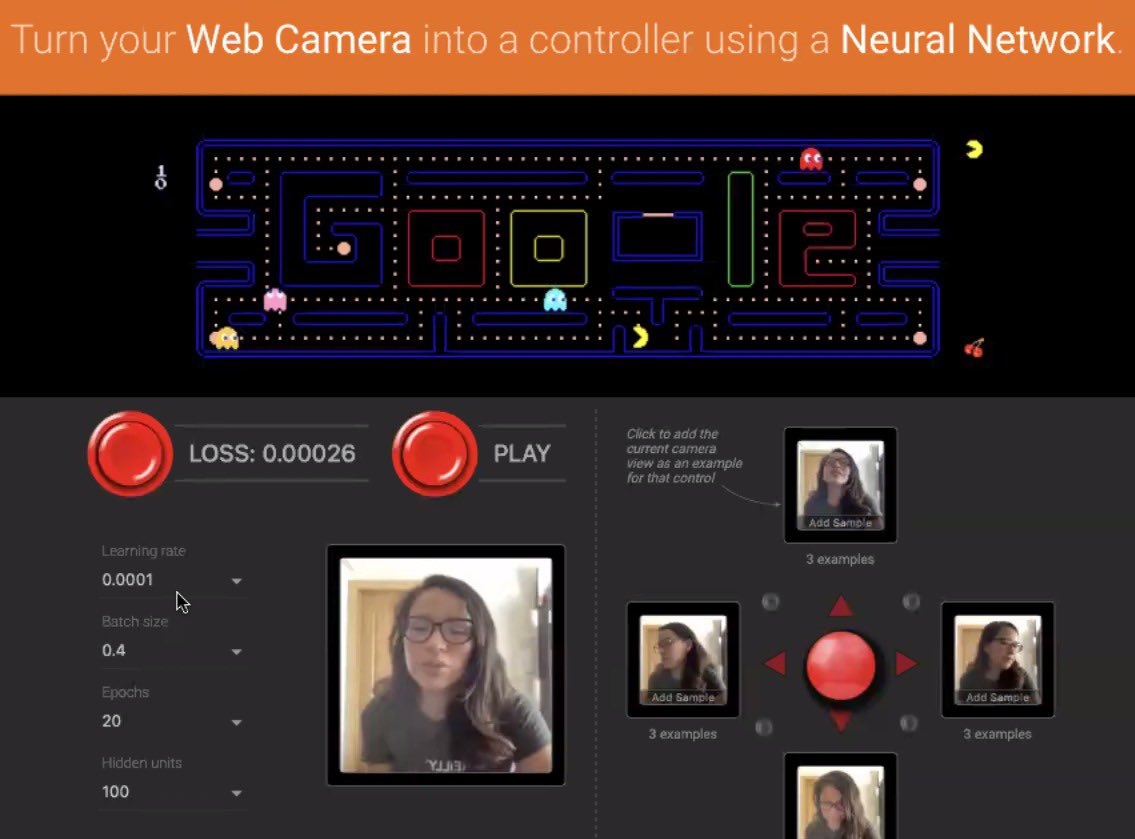Click the pink ghost in the maze
Screen dimensions: 1135x839
(x=275, y=299)
